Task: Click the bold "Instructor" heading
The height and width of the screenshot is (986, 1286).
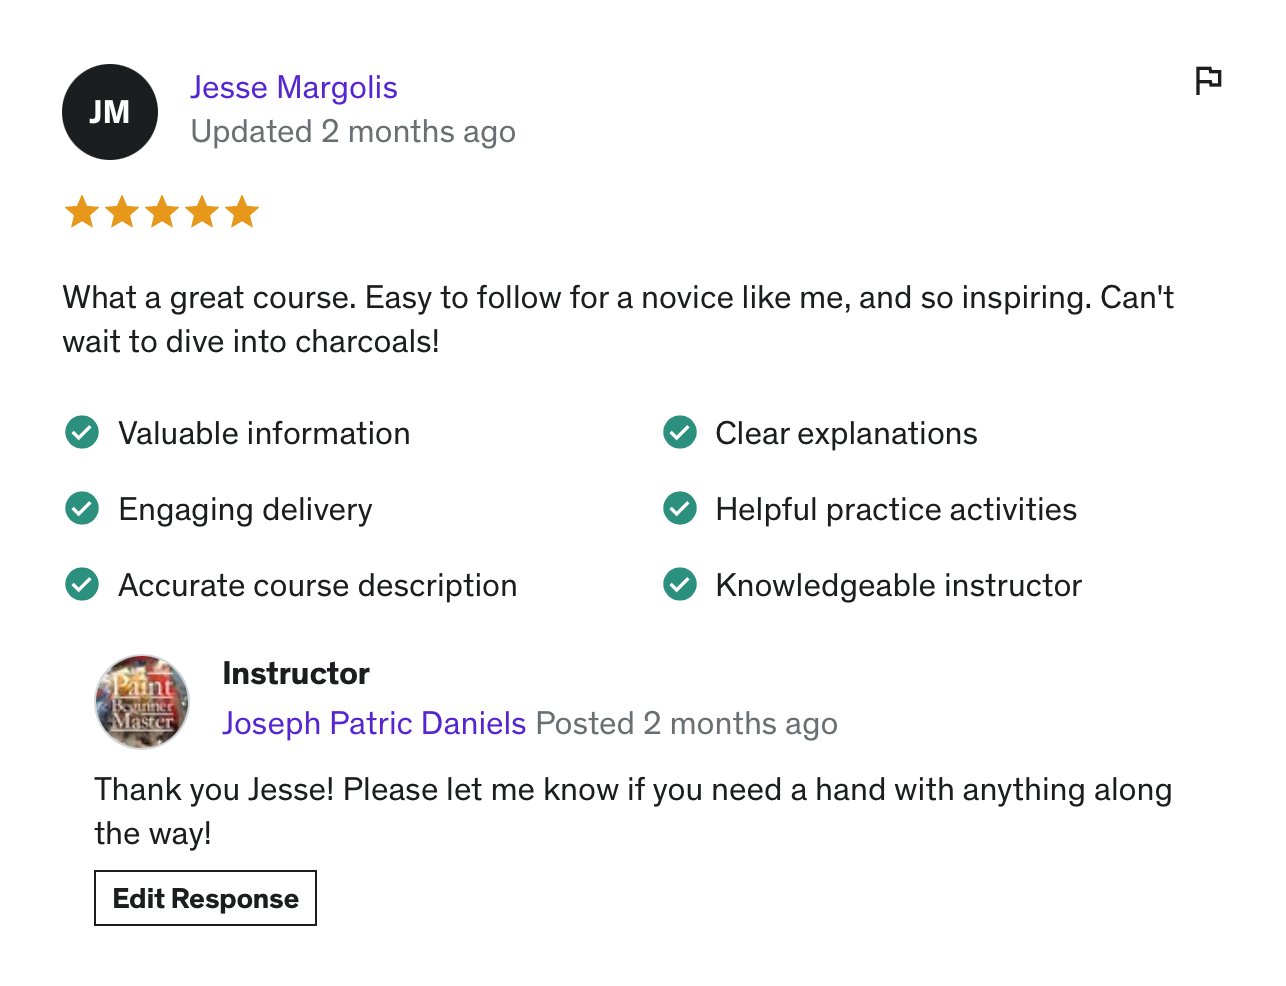Action: [296, 674]
